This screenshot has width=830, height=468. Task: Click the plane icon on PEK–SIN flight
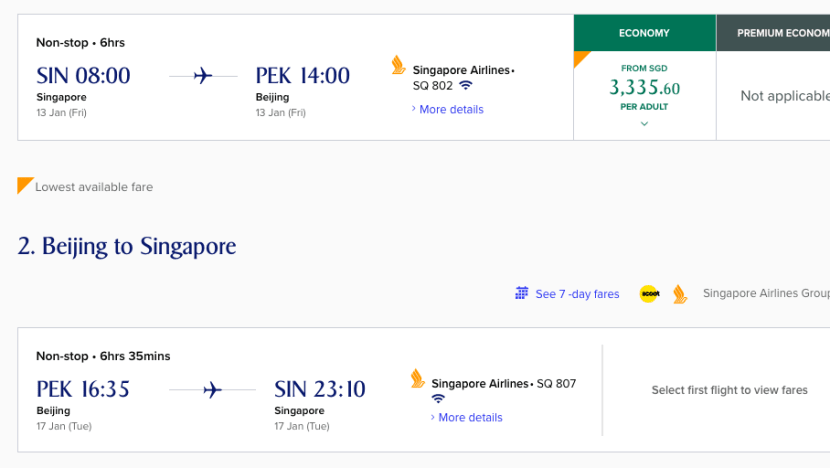pyautogui.click(x=212, y=389)
